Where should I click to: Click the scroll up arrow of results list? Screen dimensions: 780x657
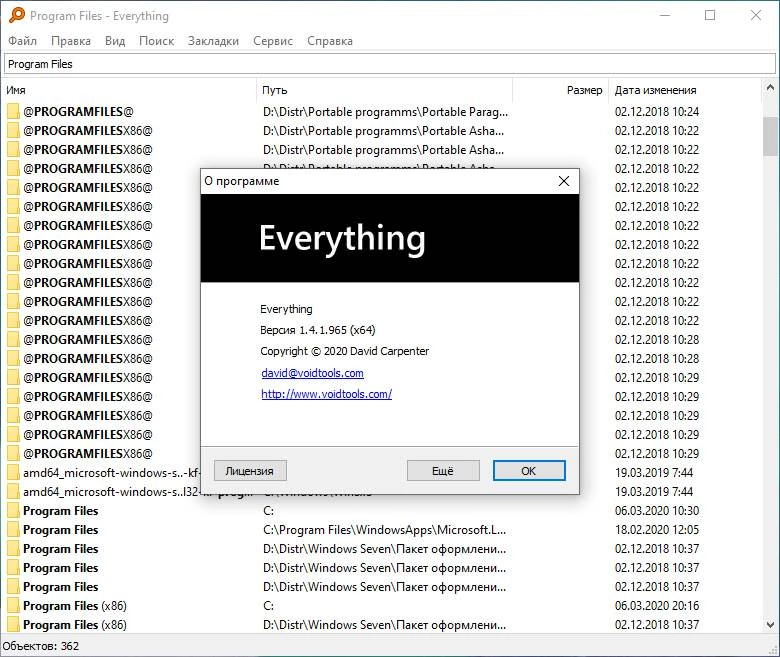point(770,88)
